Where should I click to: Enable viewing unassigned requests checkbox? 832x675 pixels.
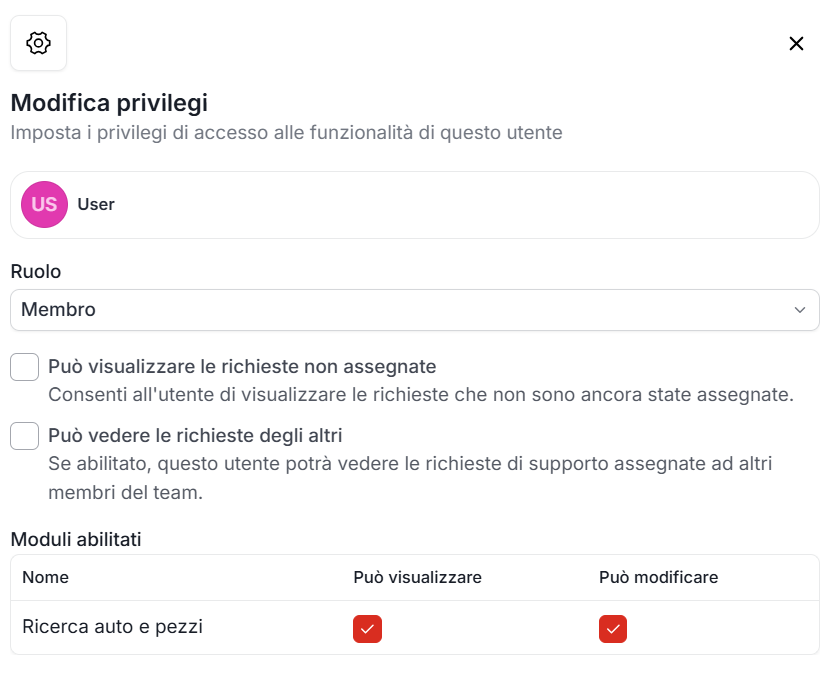tap(25, 367)
